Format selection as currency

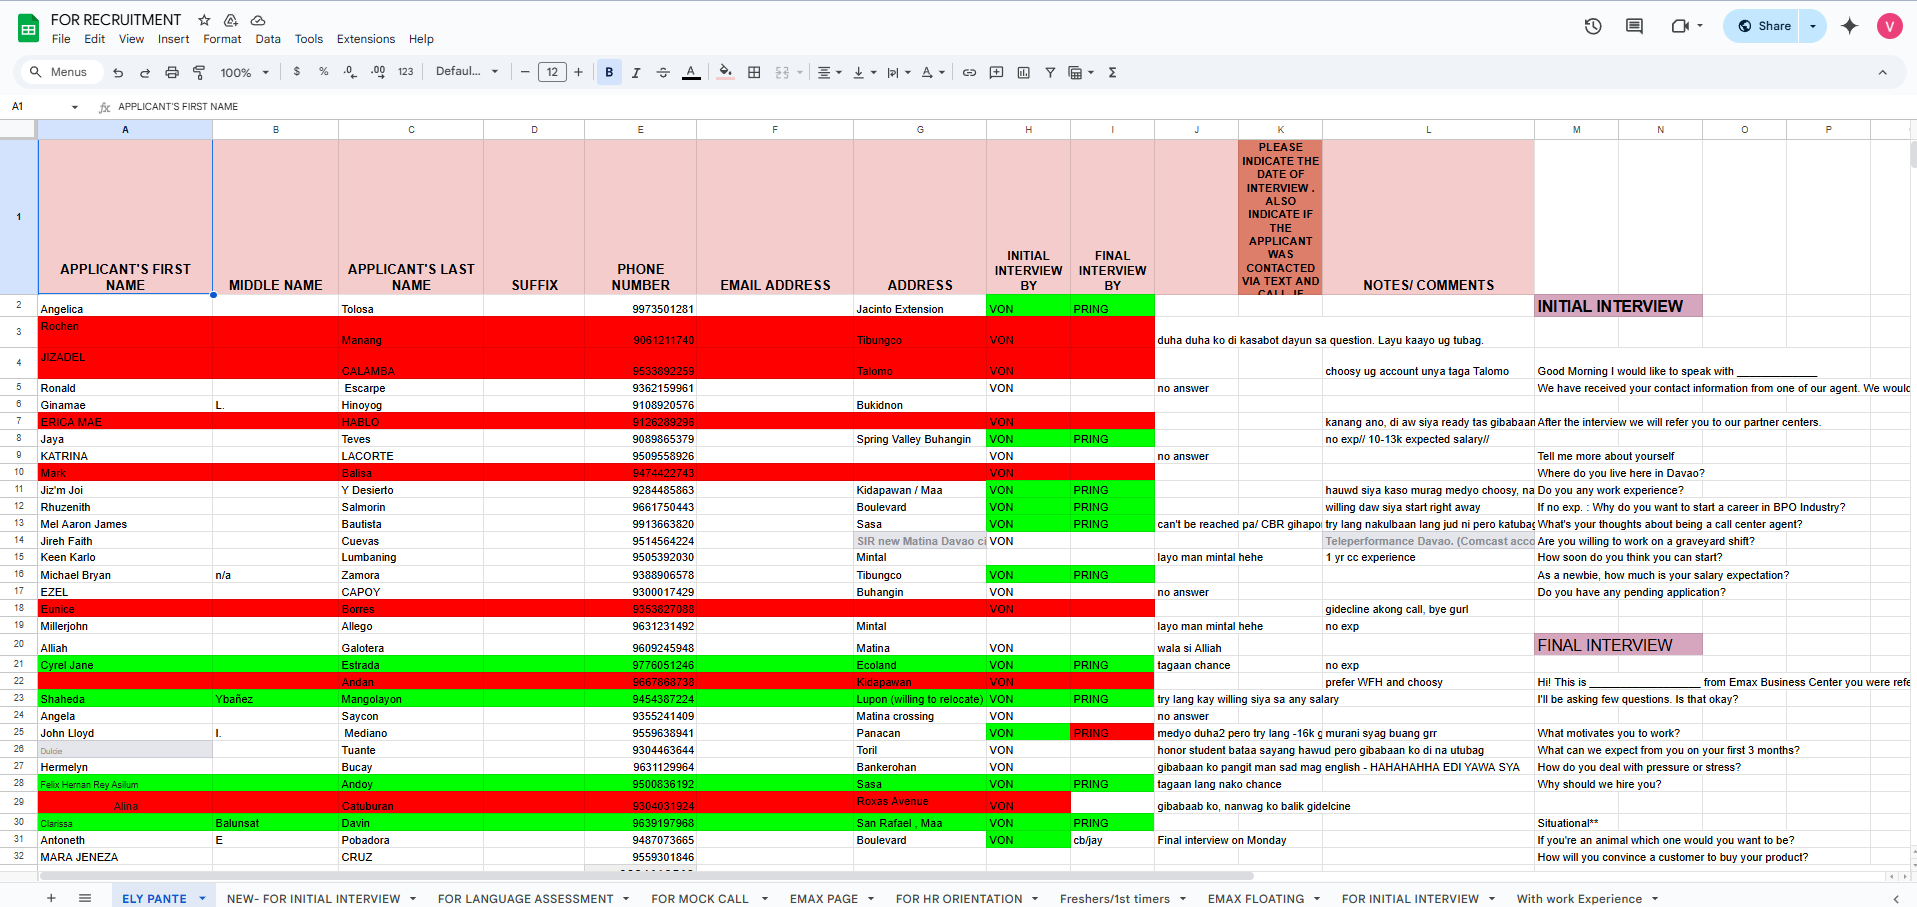click(x=297, y=72)
